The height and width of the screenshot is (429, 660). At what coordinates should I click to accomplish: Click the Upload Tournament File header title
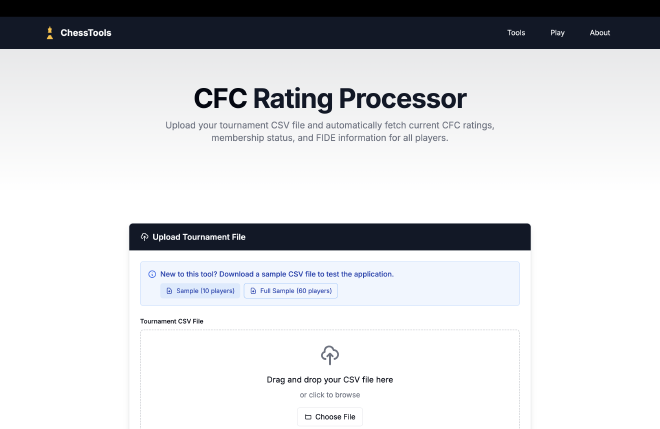click(x=199, y=237)
